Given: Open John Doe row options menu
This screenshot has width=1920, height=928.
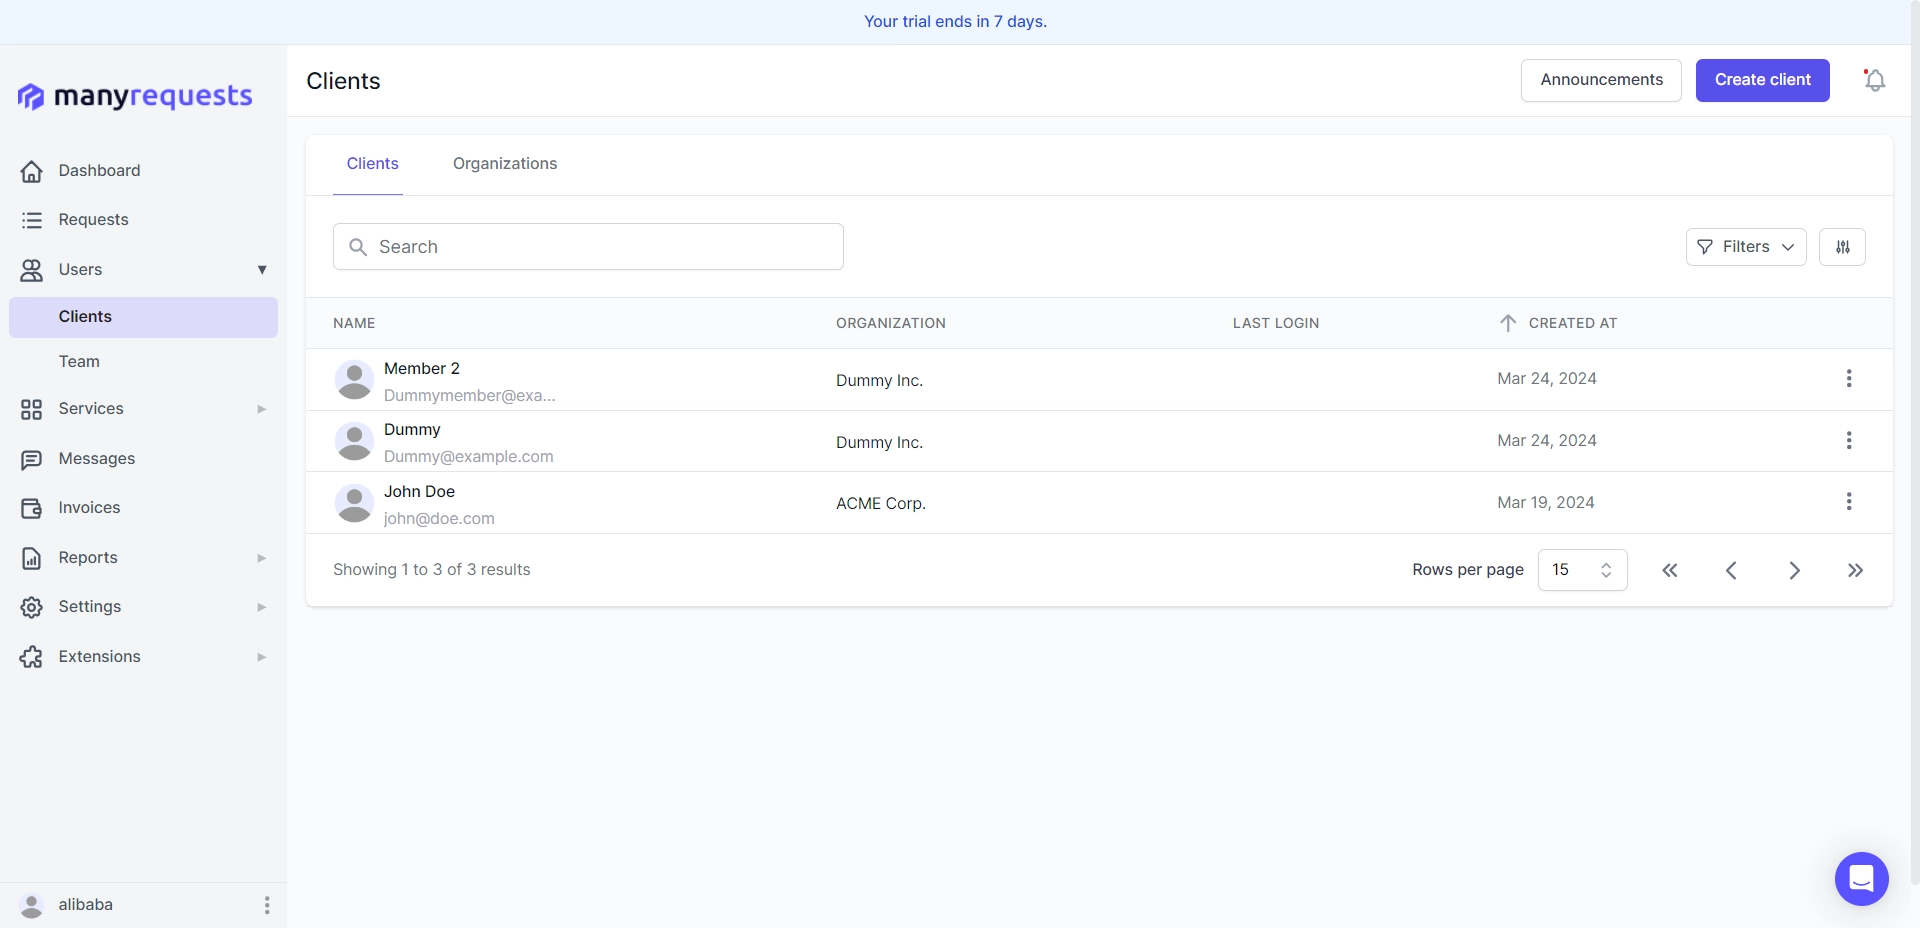Looking at the screenshot, I should tap(1848, 502).
